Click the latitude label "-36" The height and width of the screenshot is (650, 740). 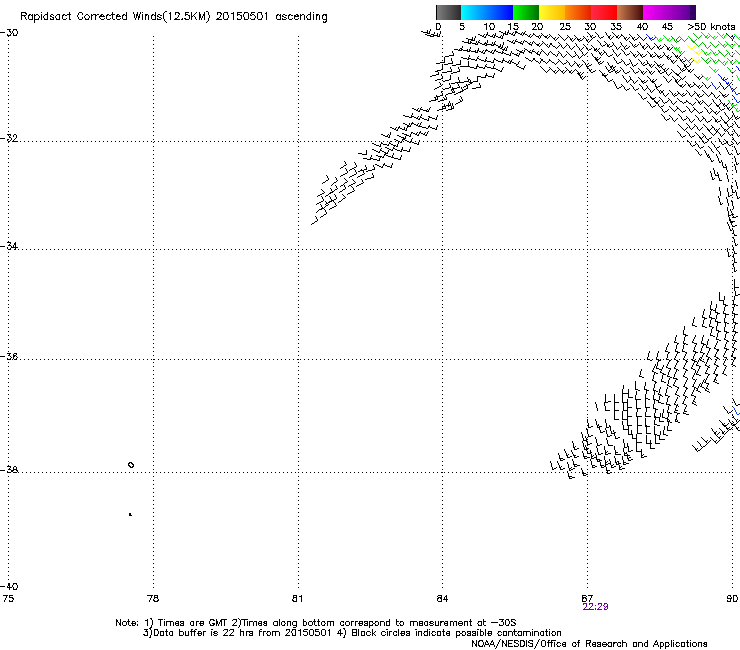[x=9, y=356]
